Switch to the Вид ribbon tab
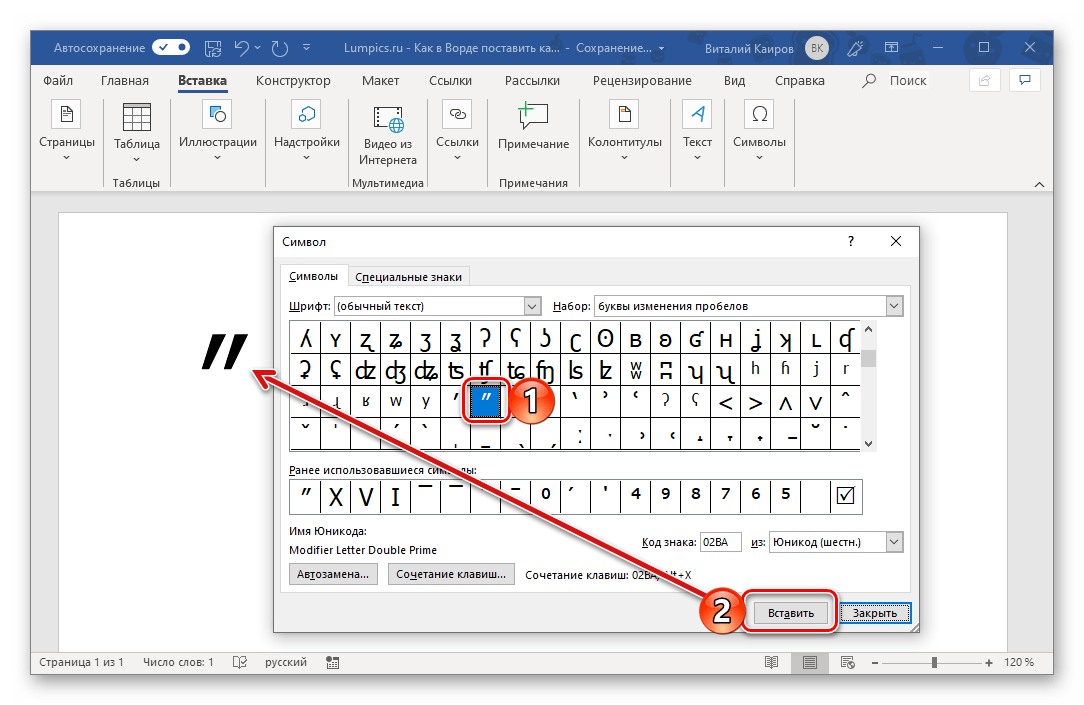 [x=734, y=81]
